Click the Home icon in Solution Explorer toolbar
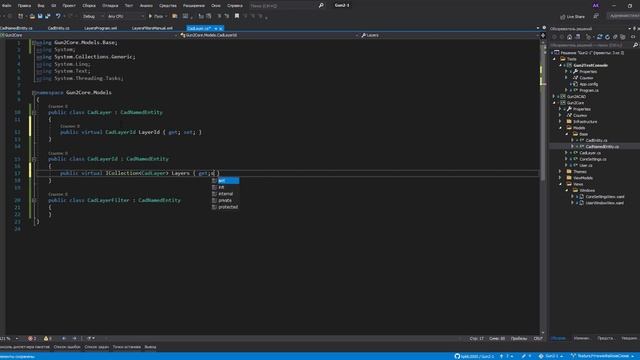Screen dimensions: 640x360 [x=569, y=37]
